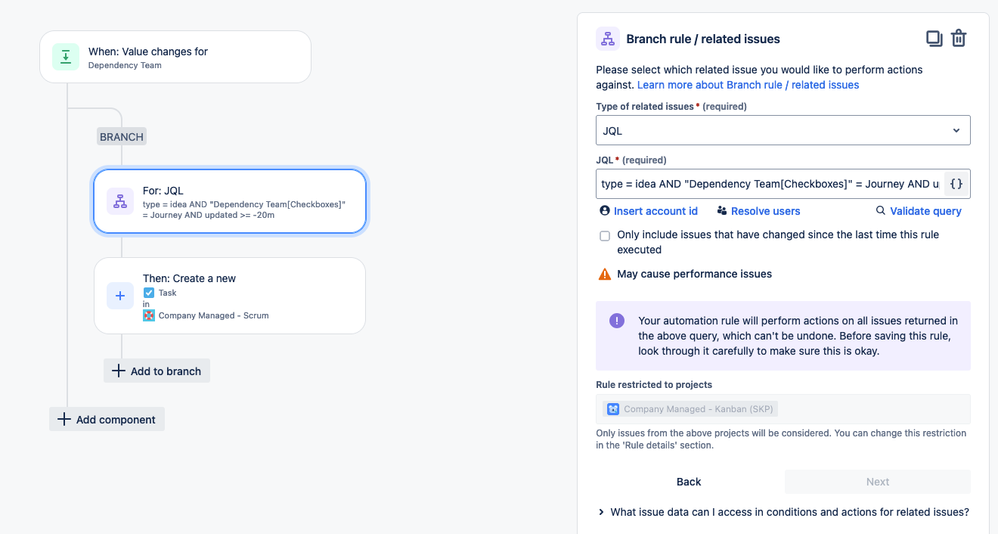Click the branch icon on the For: JQL card

click(120, 201)
